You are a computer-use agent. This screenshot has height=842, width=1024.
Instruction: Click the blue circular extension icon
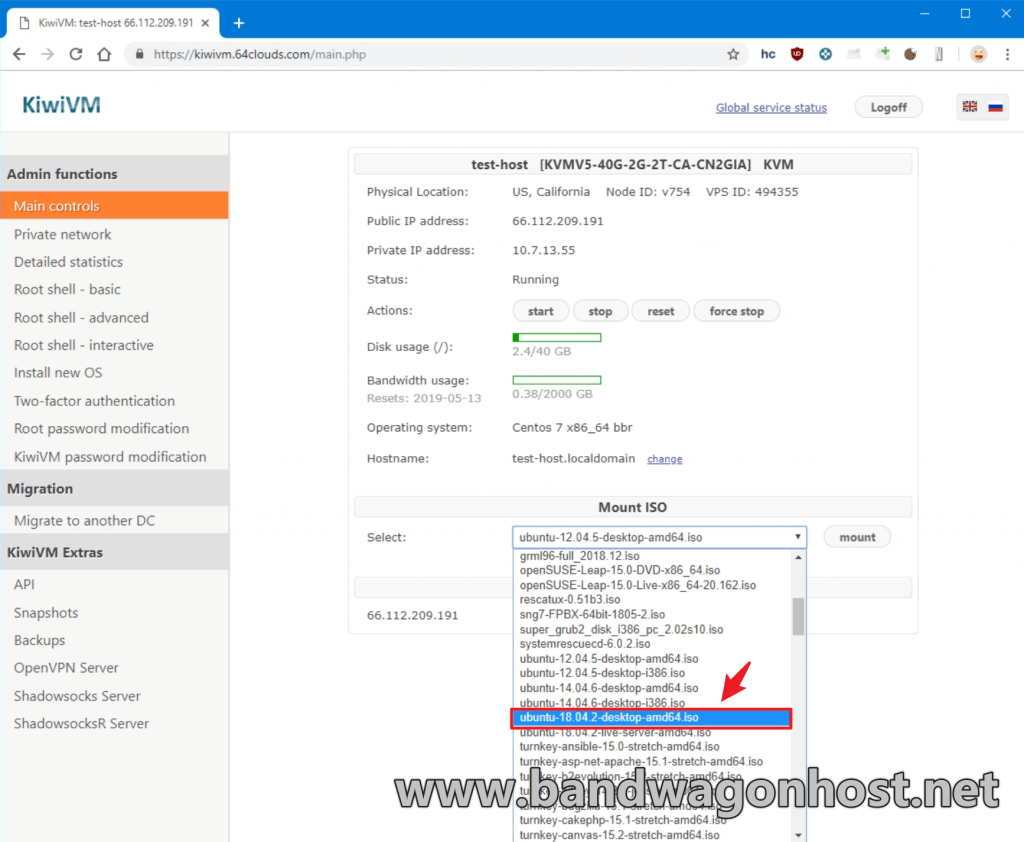coord(825,54)
